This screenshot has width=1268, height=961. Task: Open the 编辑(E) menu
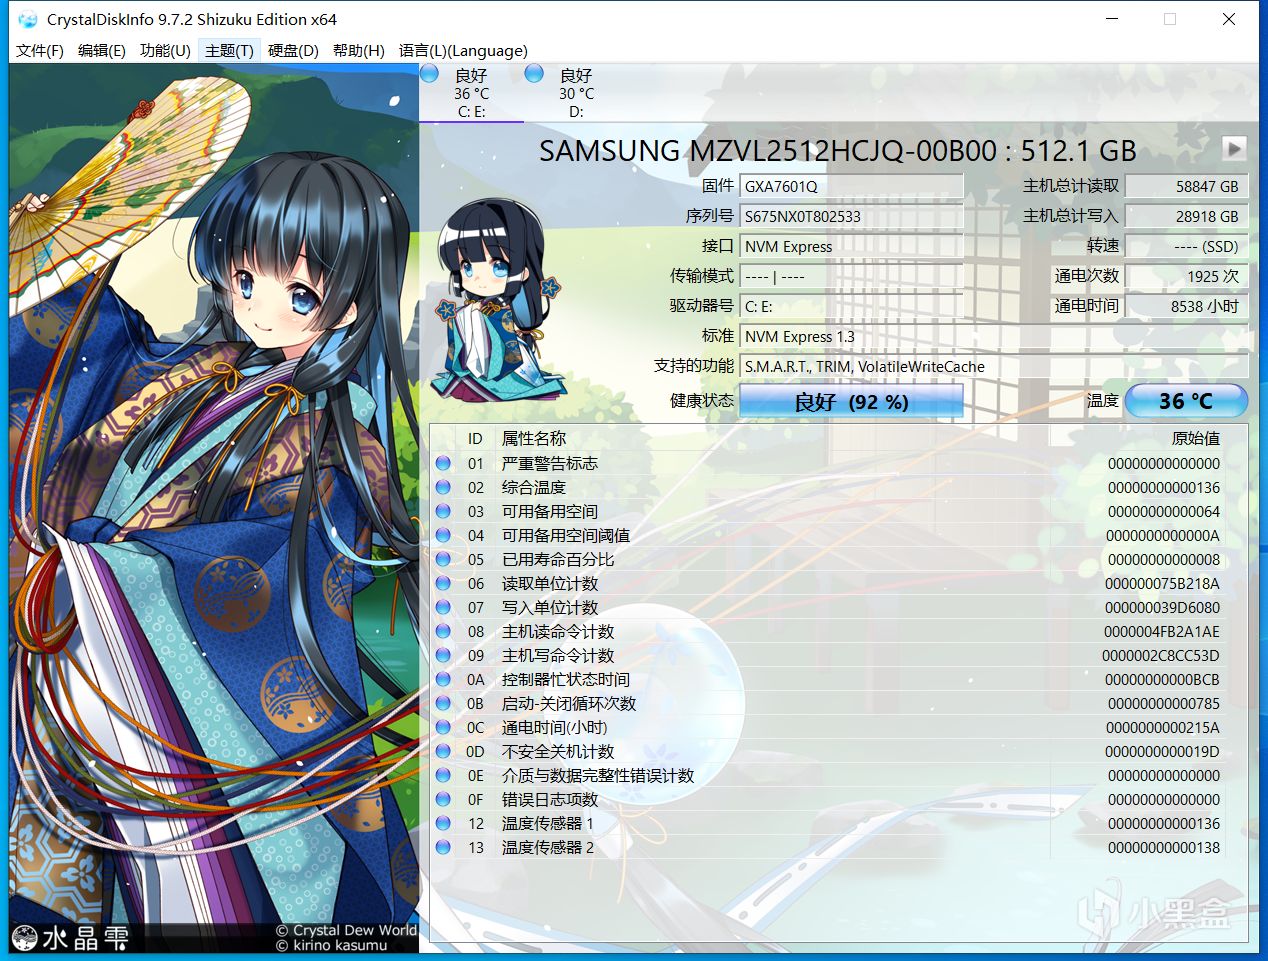pos(102,50)
